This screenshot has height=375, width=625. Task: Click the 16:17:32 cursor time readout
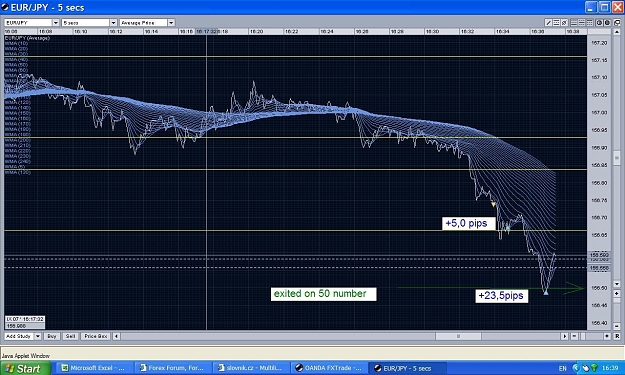[x=25, y=319]
